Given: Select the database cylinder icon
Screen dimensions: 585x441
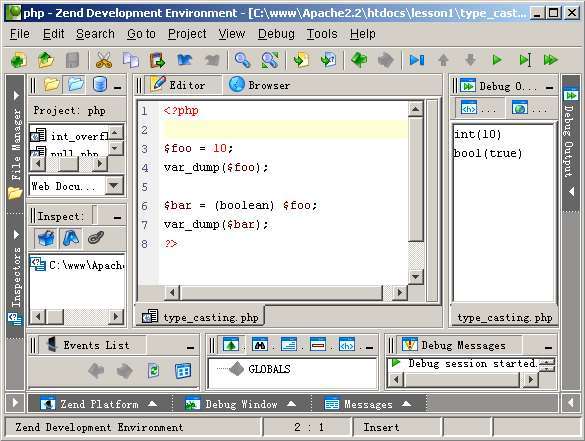Looking at the screenshot, I should click(99, 84).
